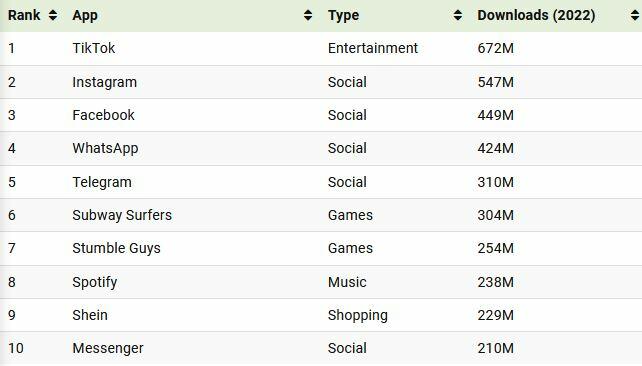
Task: Click the Shein Shopping type cell
Action: pyautogui.click(x=357, y=315)
